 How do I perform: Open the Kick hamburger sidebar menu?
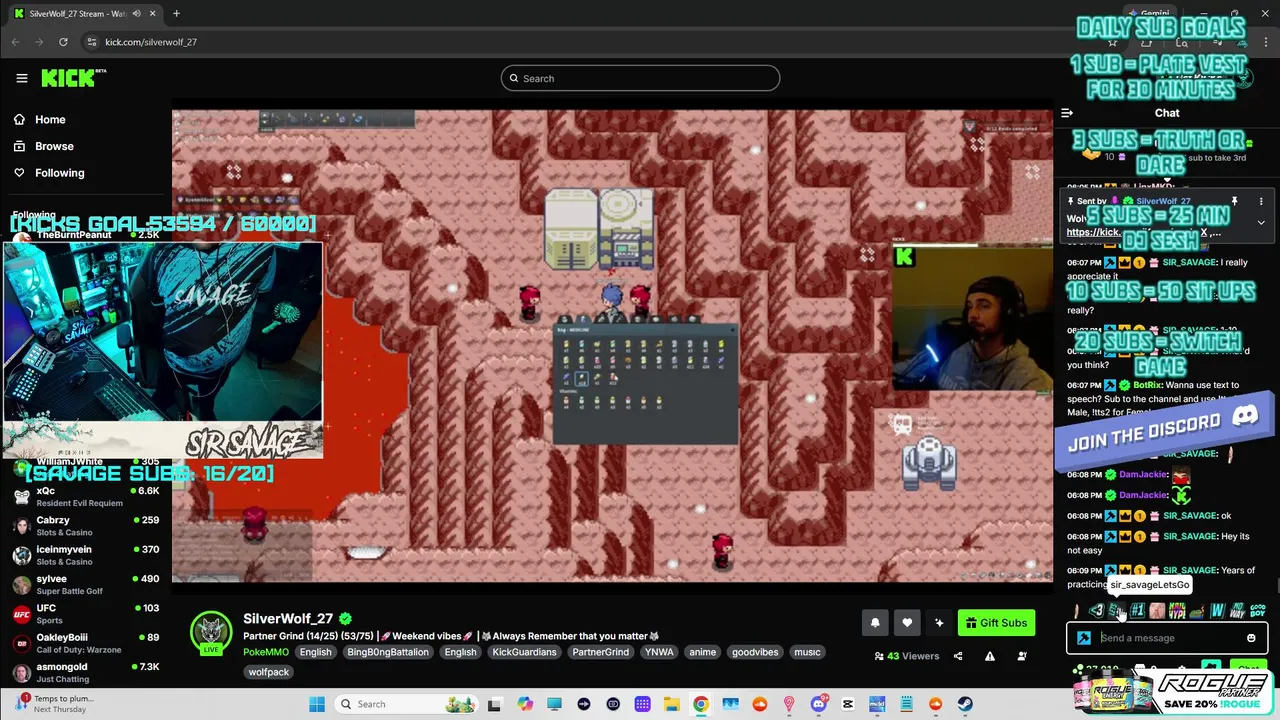click(22, 78)
